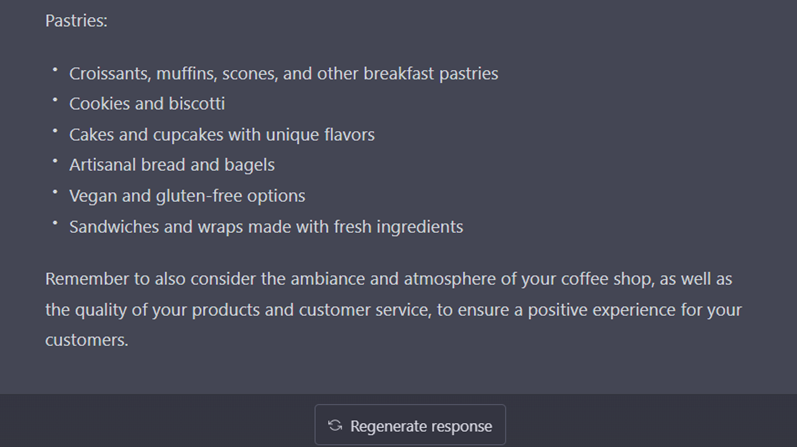Click the word "bagels" in the list
Image resolution: width=797 pixels, height=447 pixels.
tap(250, 165)
